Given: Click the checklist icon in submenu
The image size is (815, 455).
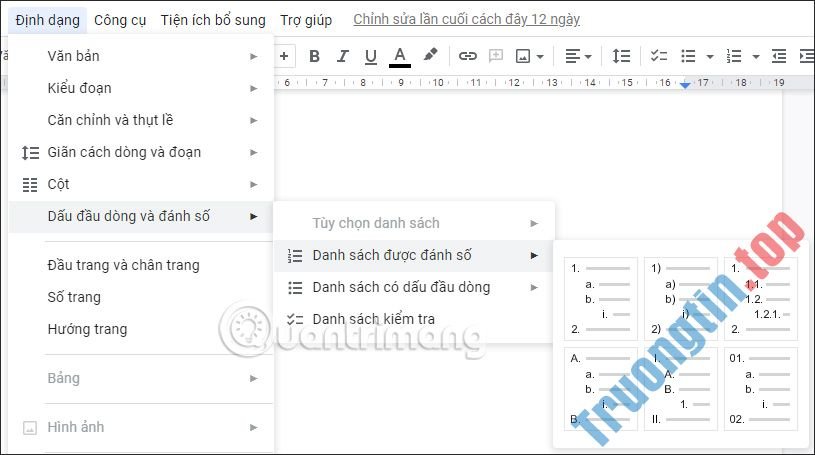Looking at the screenshot, I should 295,319.
